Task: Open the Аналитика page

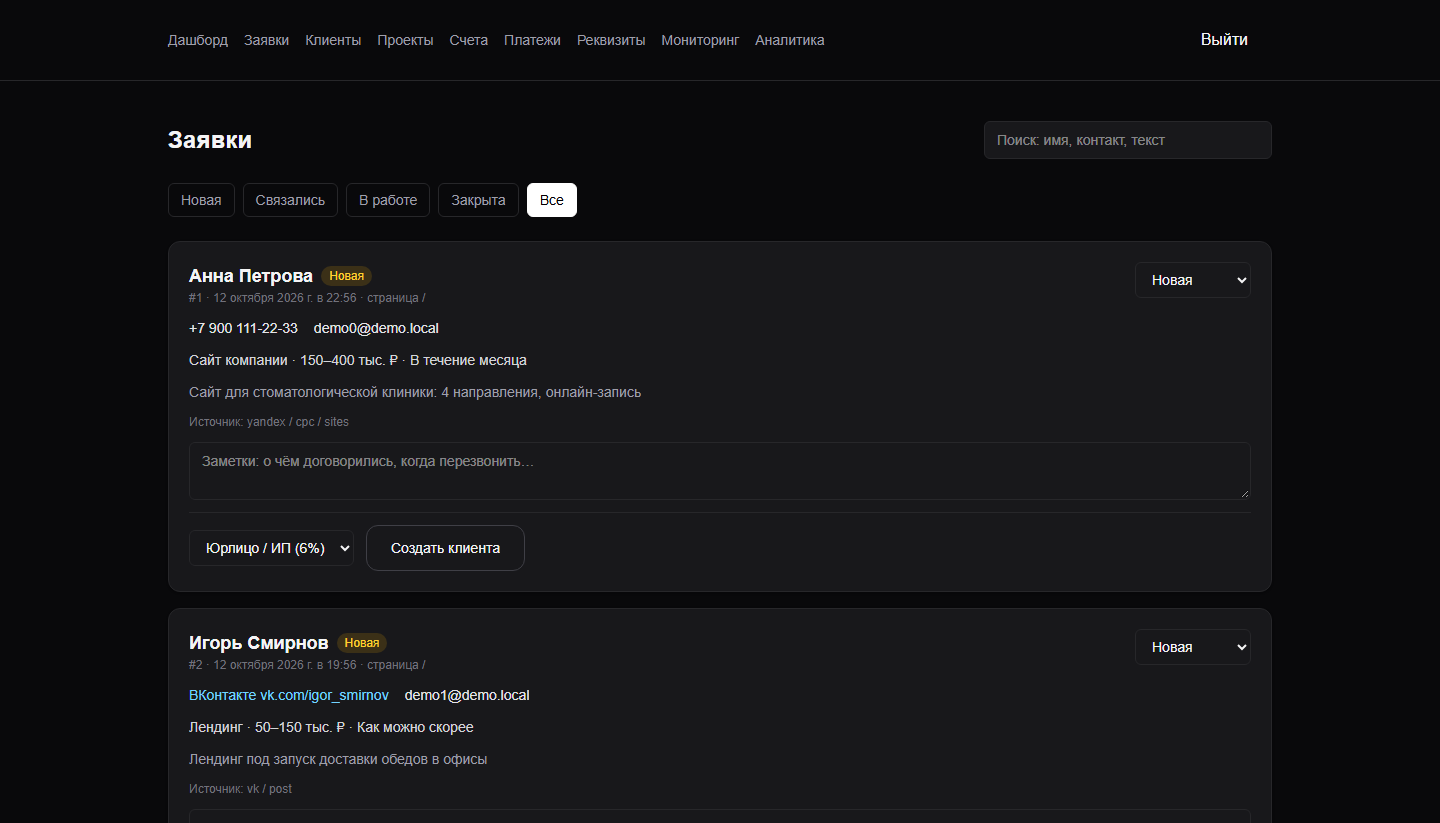Action: [790, 40]
